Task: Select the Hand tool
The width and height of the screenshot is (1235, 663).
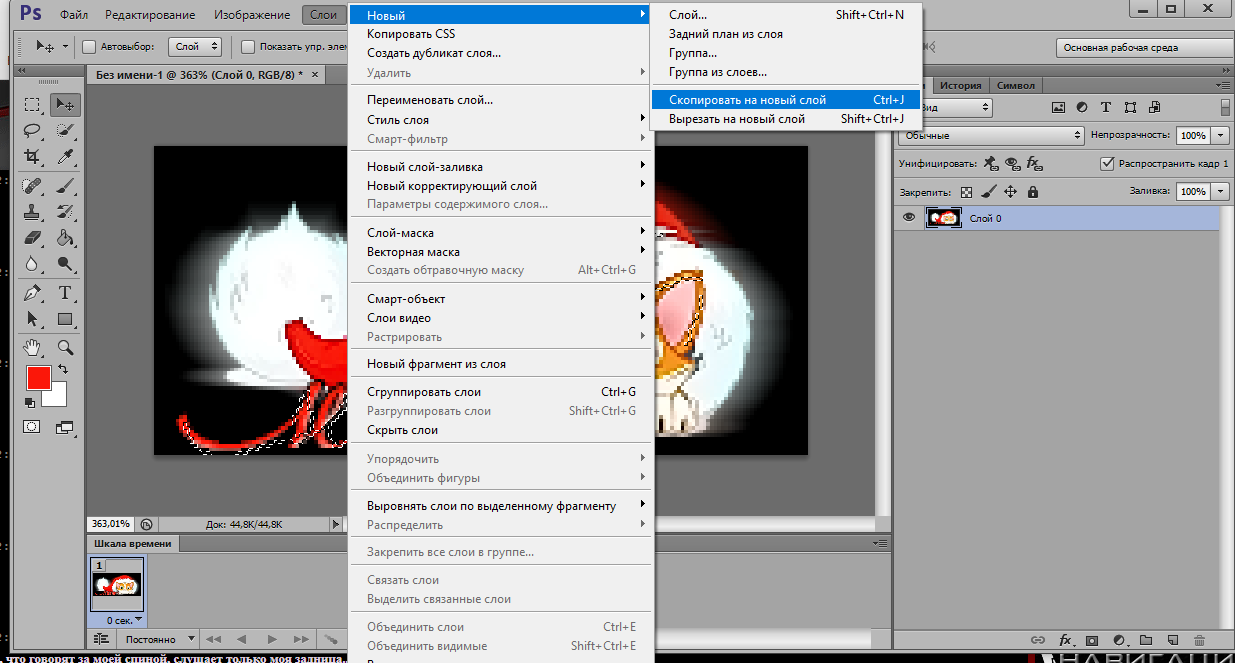Action: [33, 348]
